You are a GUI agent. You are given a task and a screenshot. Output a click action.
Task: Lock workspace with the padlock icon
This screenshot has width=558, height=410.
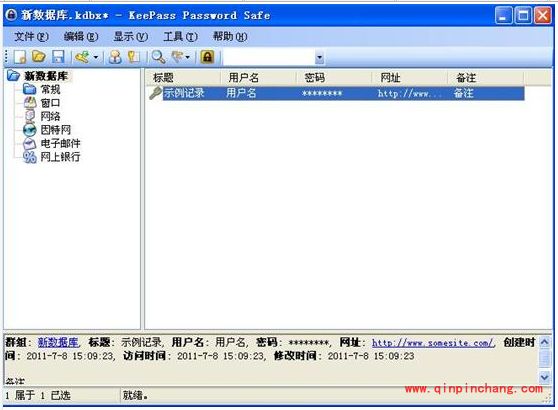coord(207,57)
